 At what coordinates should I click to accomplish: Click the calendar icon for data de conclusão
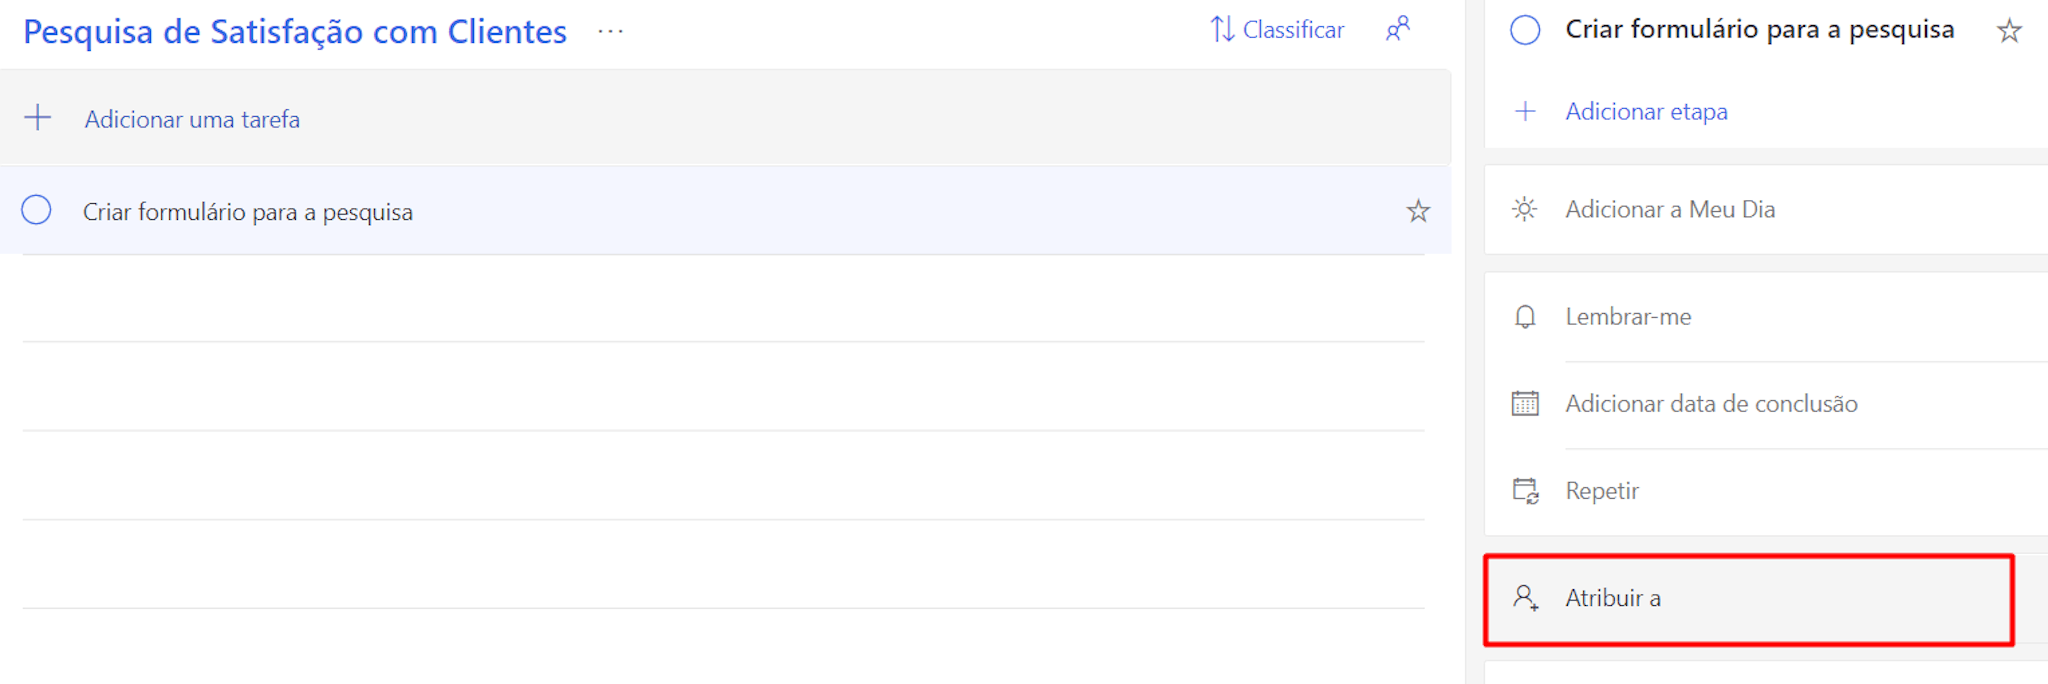coord(1524,403)
